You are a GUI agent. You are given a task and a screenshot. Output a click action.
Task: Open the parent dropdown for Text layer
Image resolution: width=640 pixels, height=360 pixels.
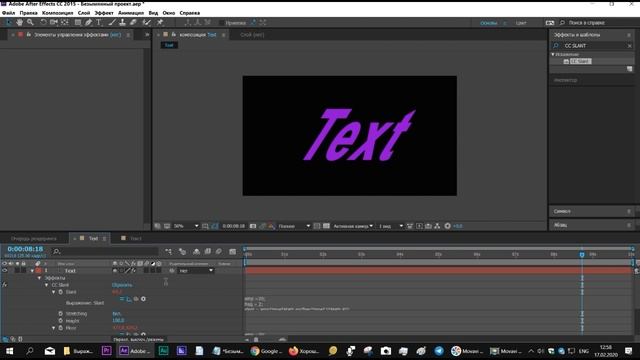click(196, 271)
